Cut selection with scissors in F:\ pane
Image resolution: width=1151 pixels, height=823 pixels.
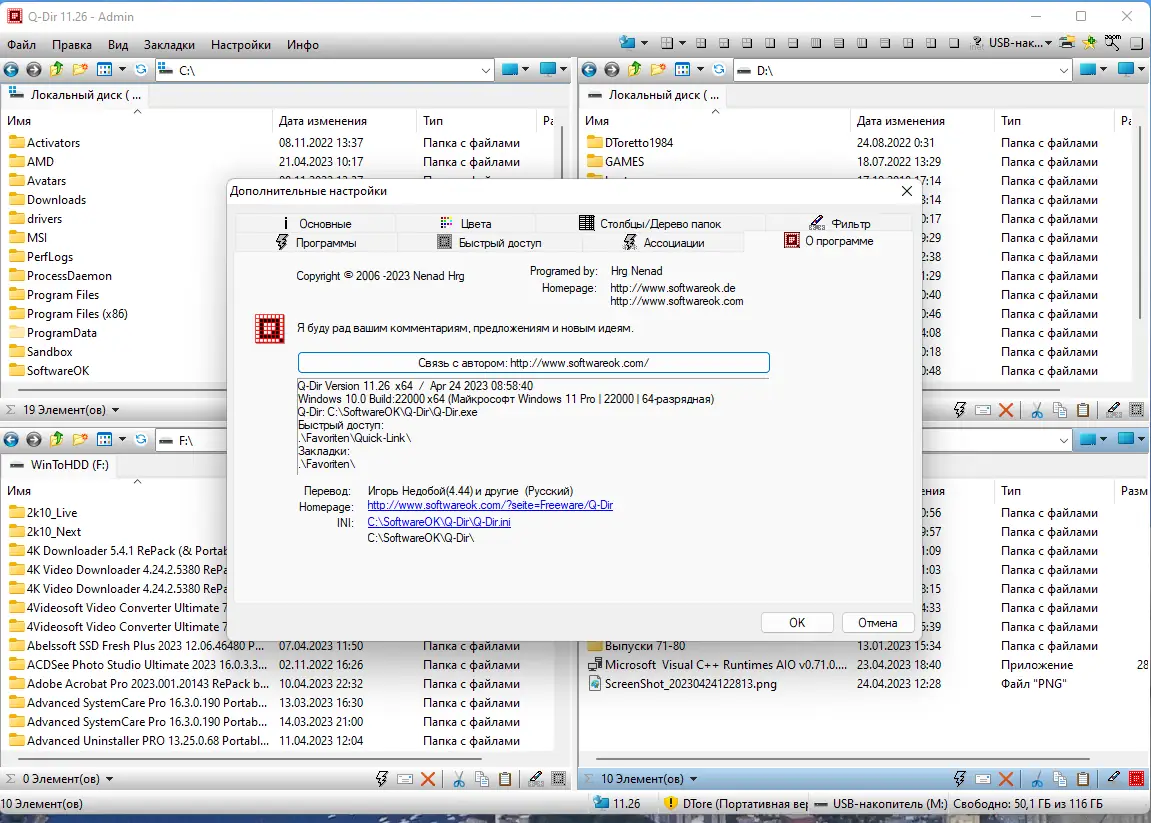click(x=459, y=779)
